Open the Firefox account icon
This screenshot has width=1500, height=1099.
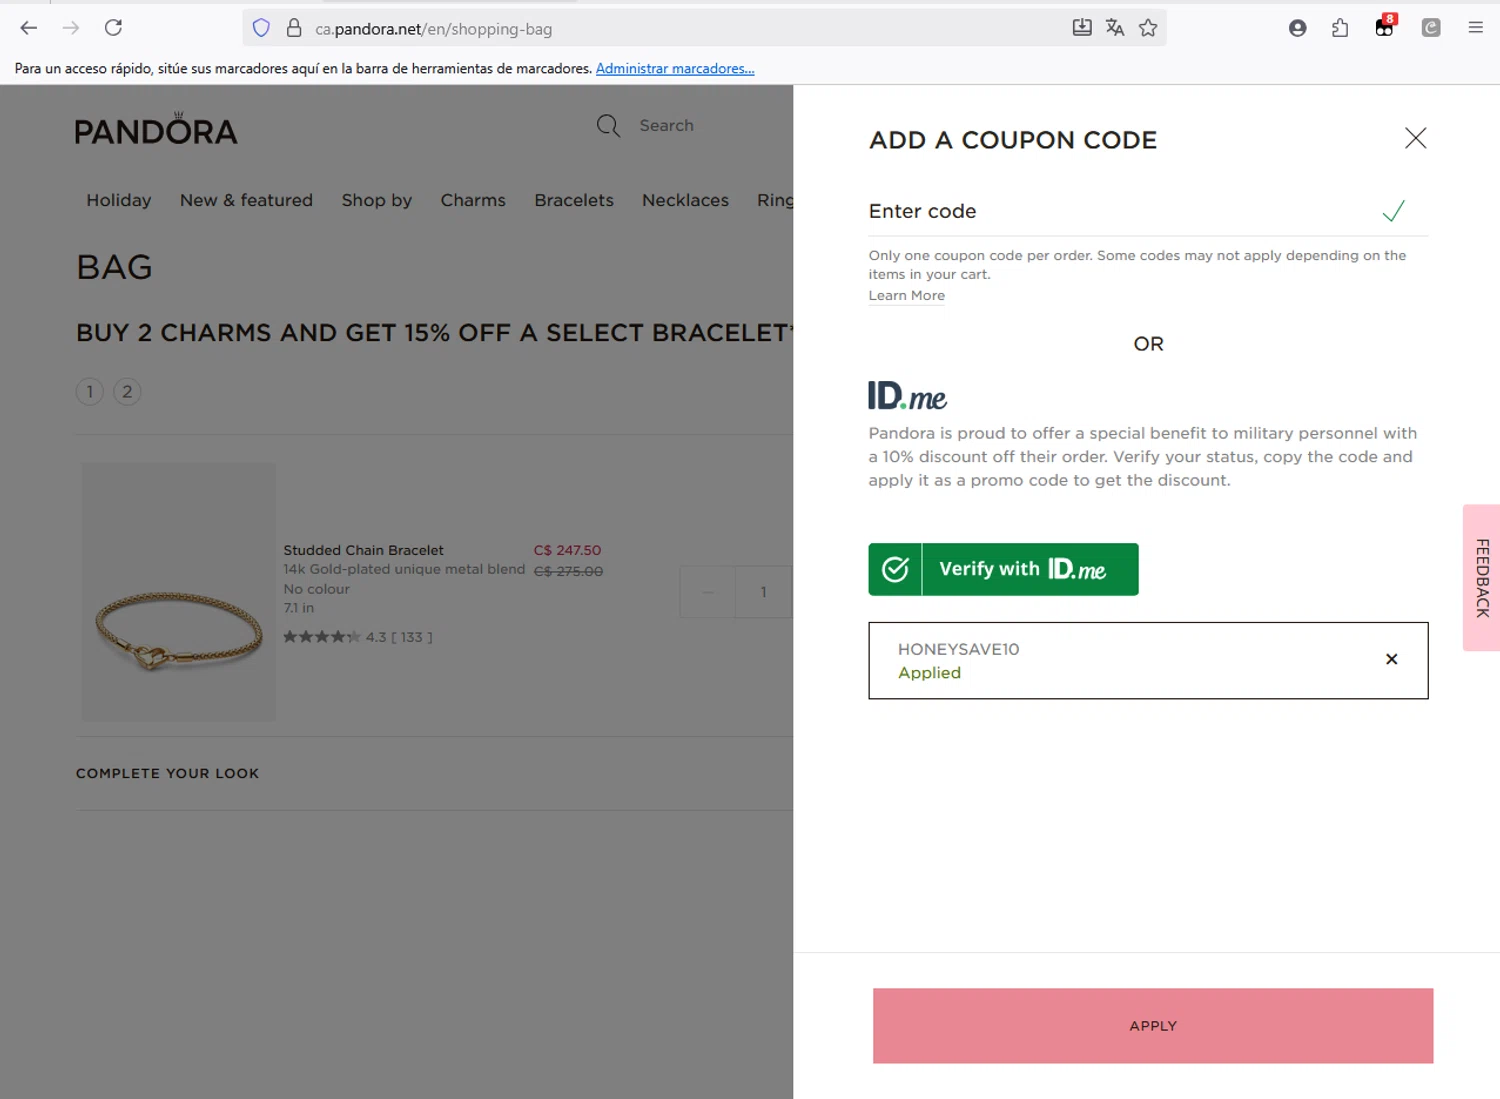click(1297, 28)
